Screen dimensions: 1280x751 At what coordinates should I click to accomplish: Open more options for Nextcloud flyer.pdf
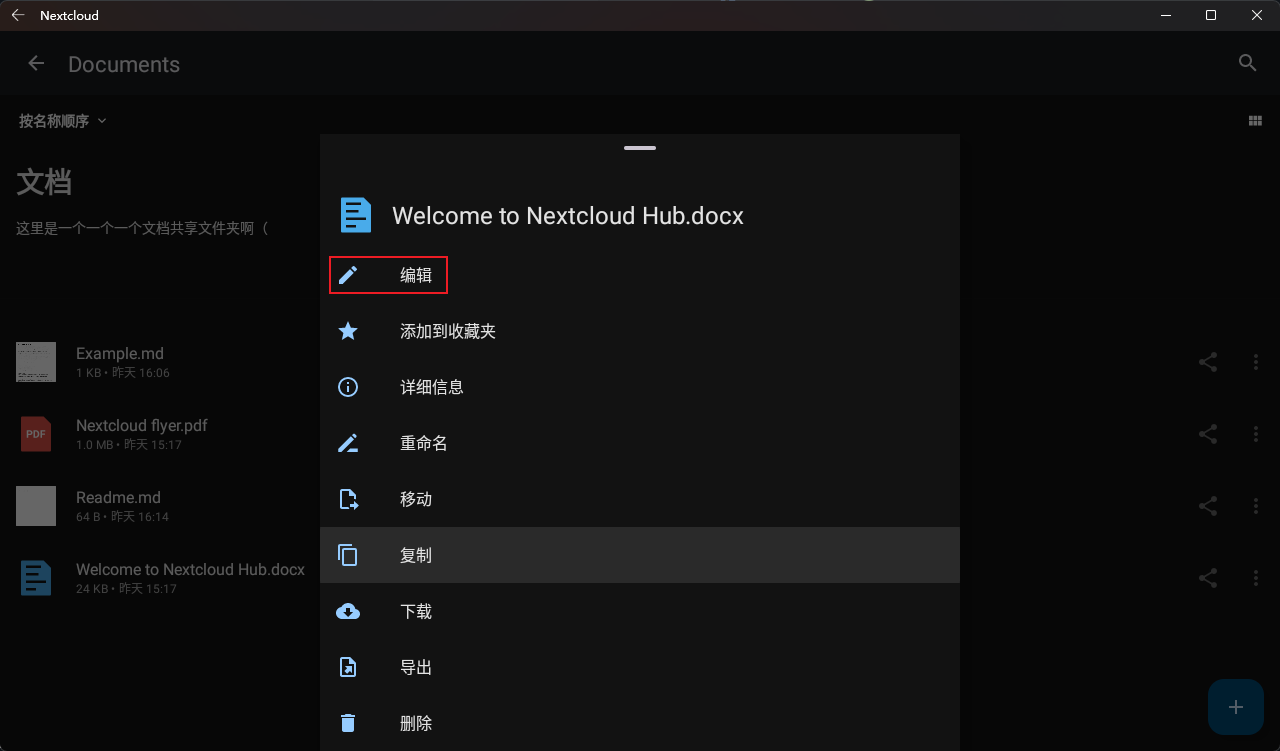pos(1256,434)
